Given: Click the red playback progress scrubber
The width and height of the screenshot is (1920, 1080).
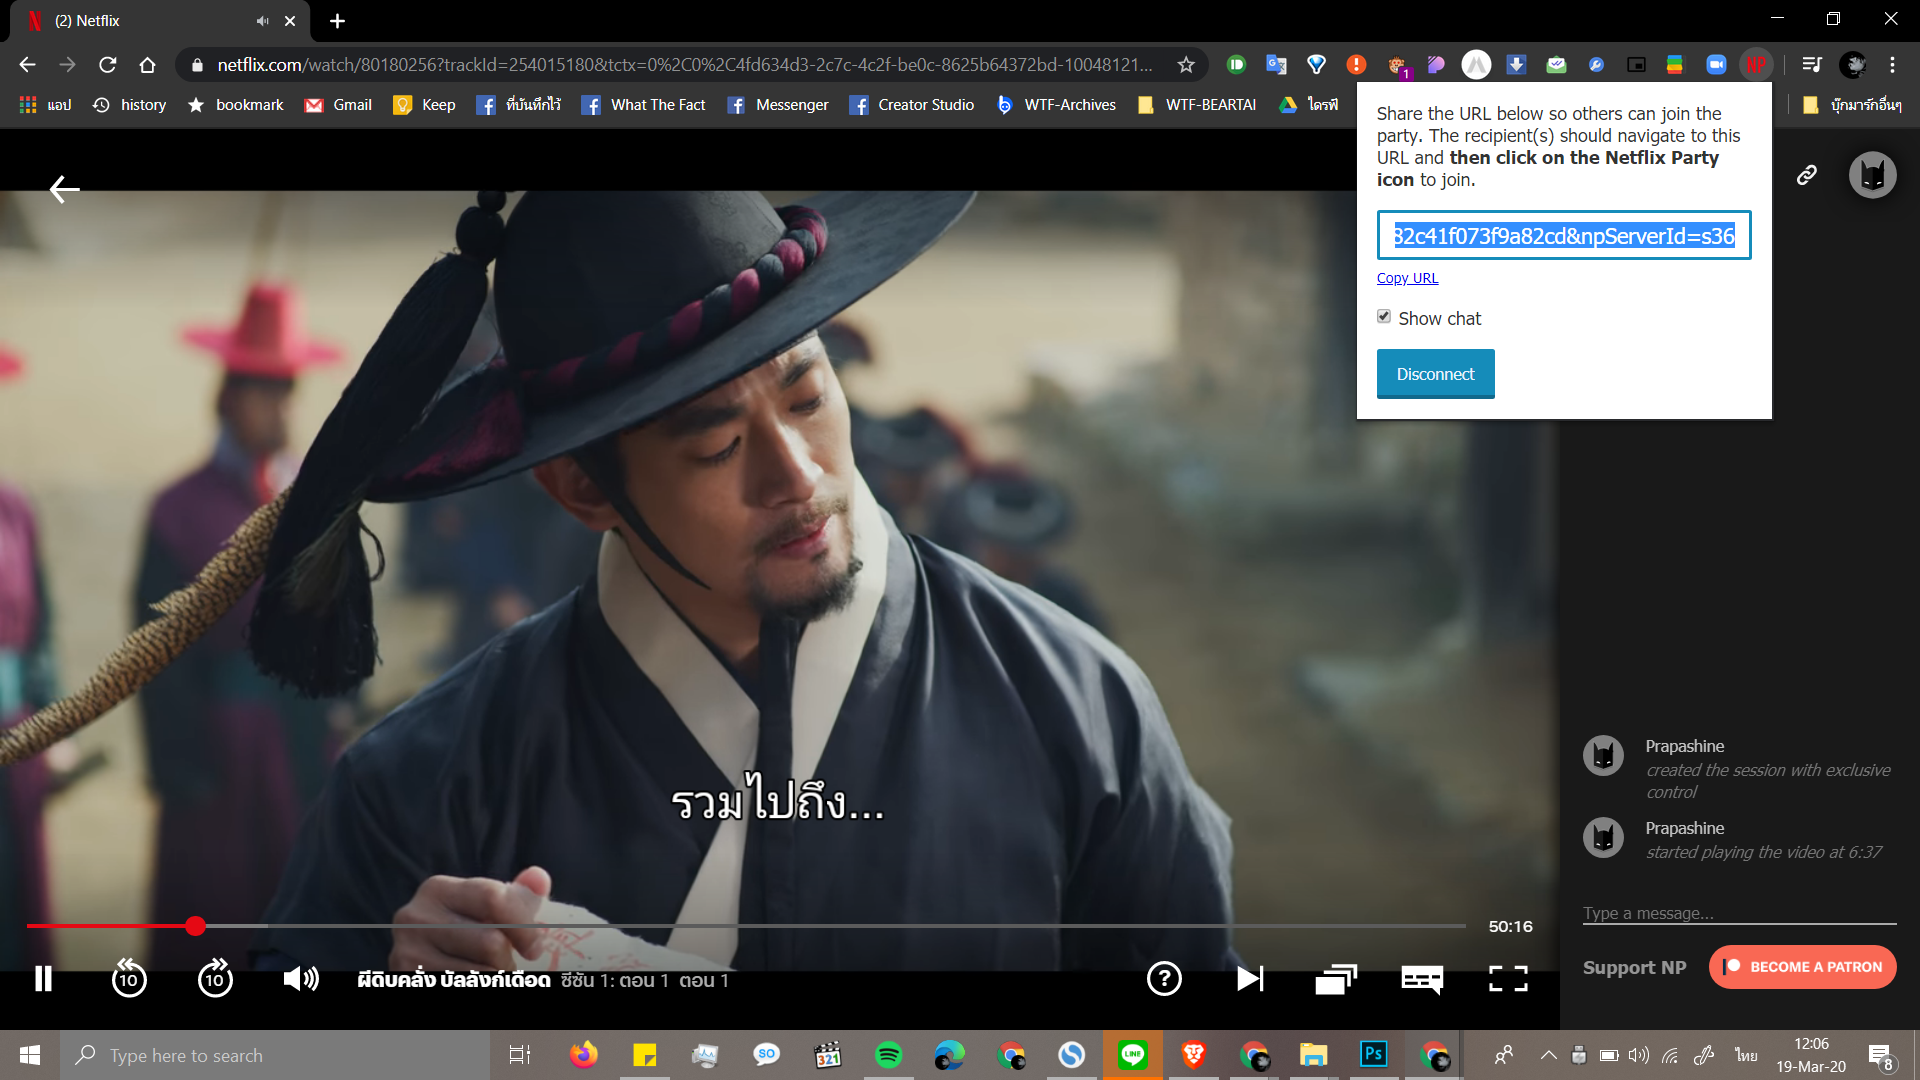Looking at the screenshot, I should point(195,926).
